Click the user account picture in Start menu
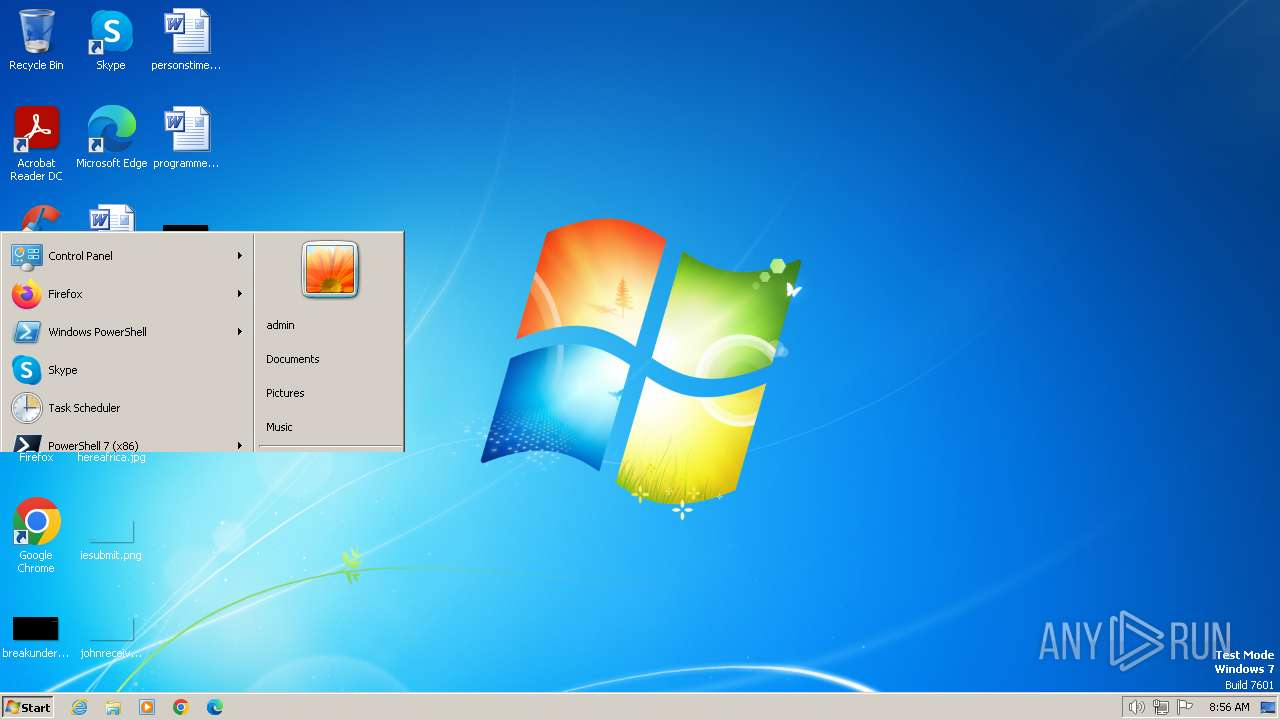This screenshot has height=720, width=1280. pos(330,269)
